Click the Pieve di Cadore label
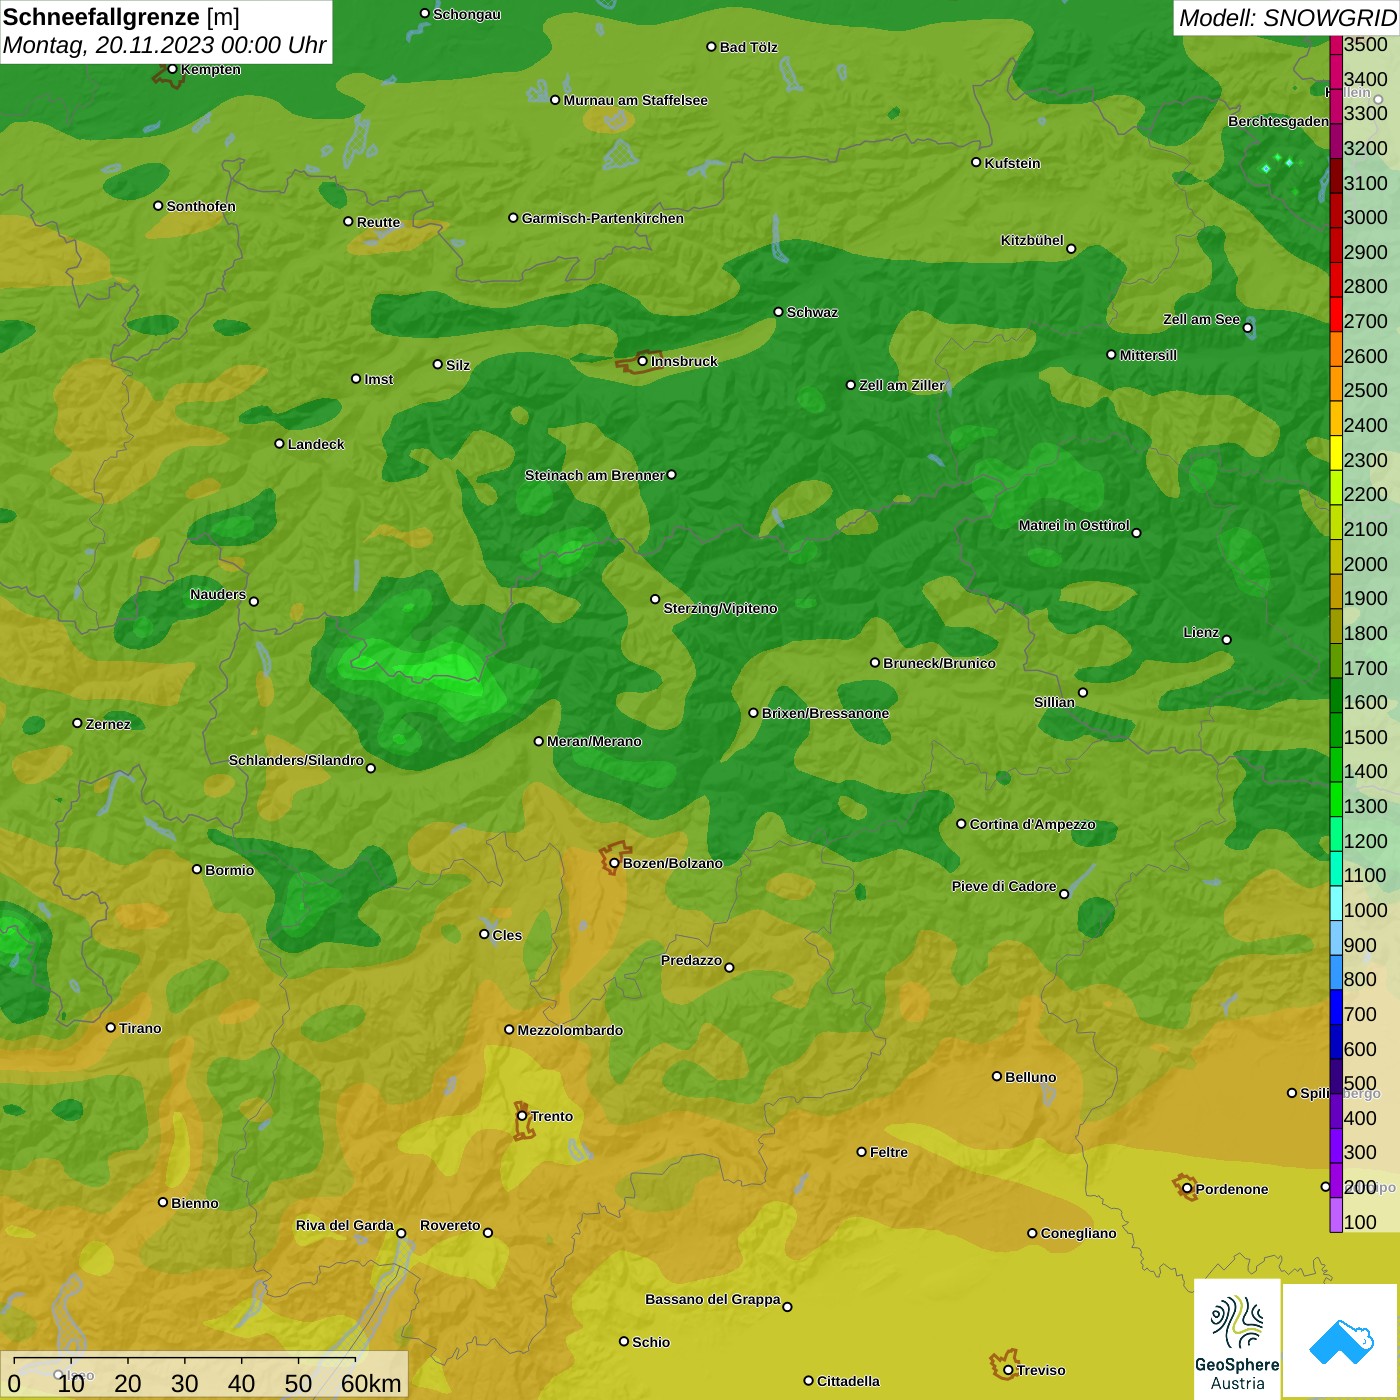Image resolution: width=1400 pixels, height=1400 pixels. [x=1004, y=886]
